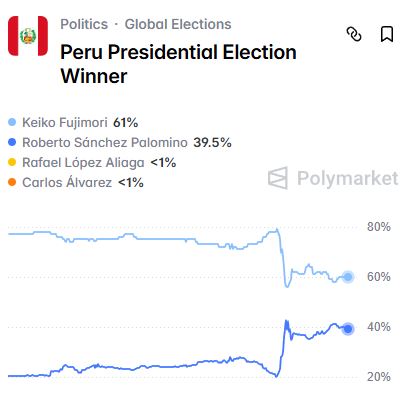Select Rafael López Aliaga legend entry
Image resolution: width=409 pixels, height=414 pixels.
pyautogui.click(x=92, y=162)
